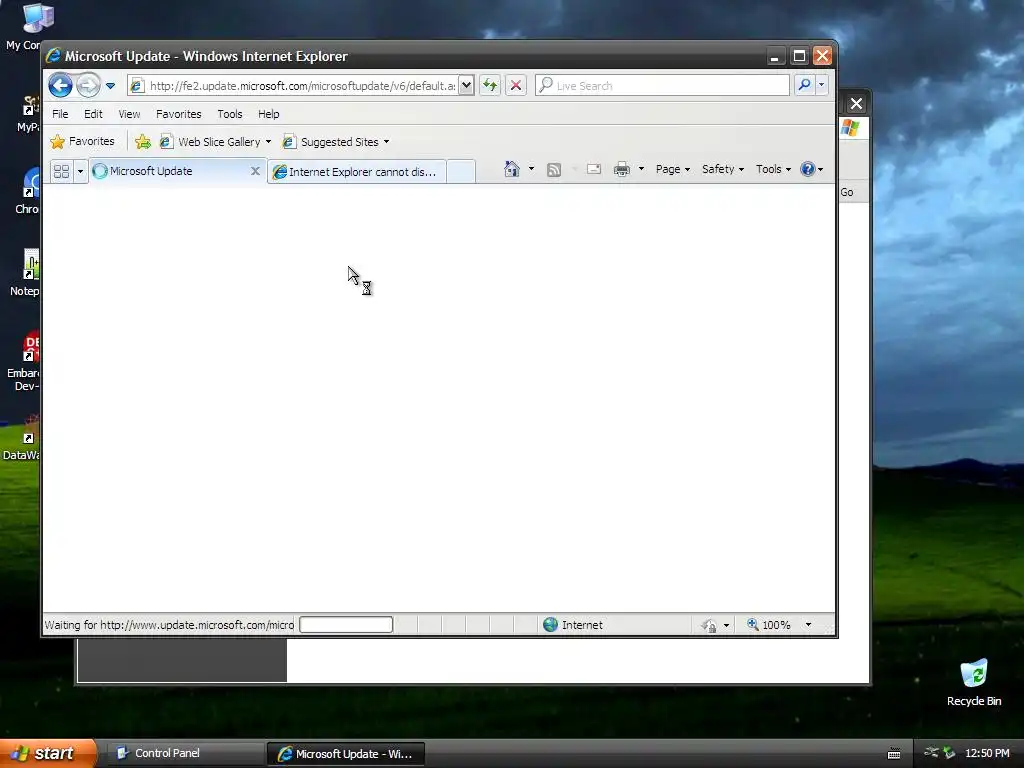Open the Page command bar menu
This screenshot has width=1024, height=768.
[673, 169]
